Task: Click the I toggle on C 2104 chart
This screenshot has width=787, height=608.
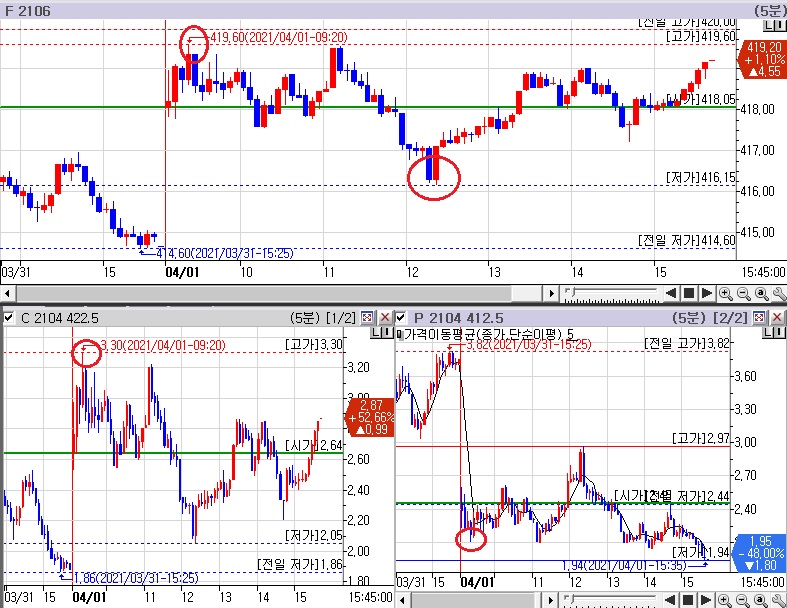Action: click(387, 332)
